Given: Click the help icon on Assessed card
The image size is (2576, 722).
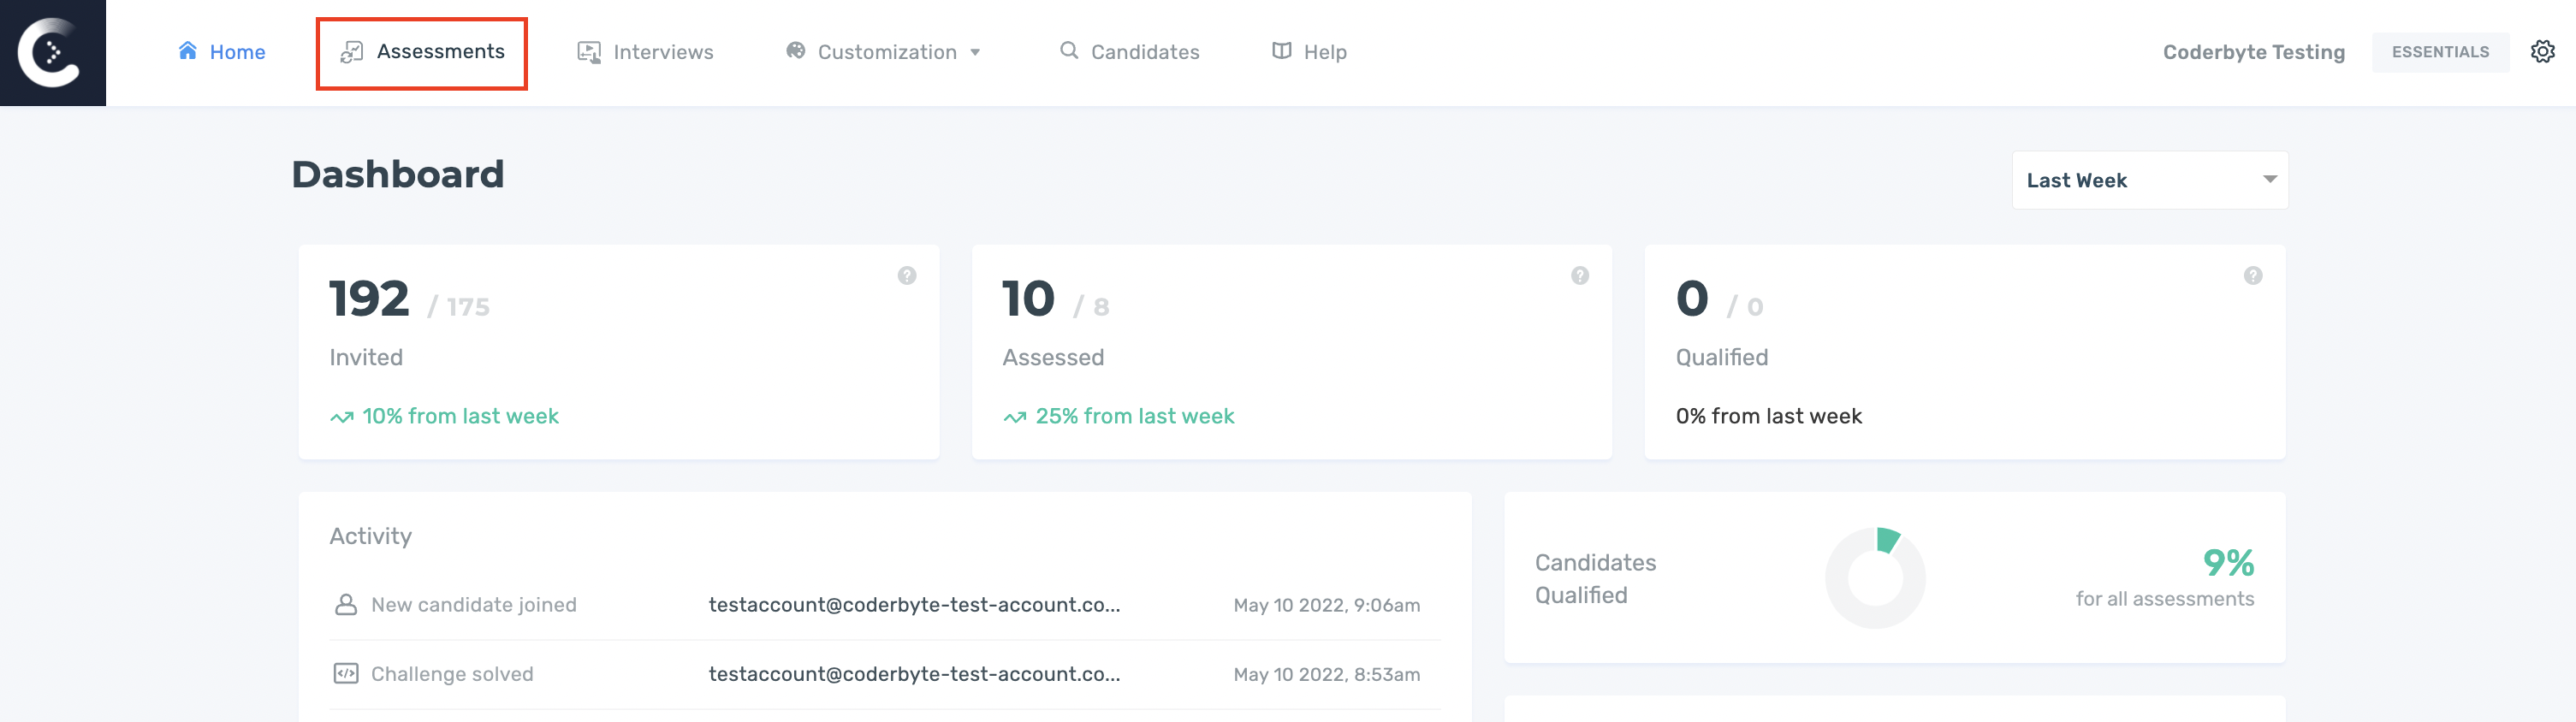Looking at the screenshot, I should (x=1580, y=276).
